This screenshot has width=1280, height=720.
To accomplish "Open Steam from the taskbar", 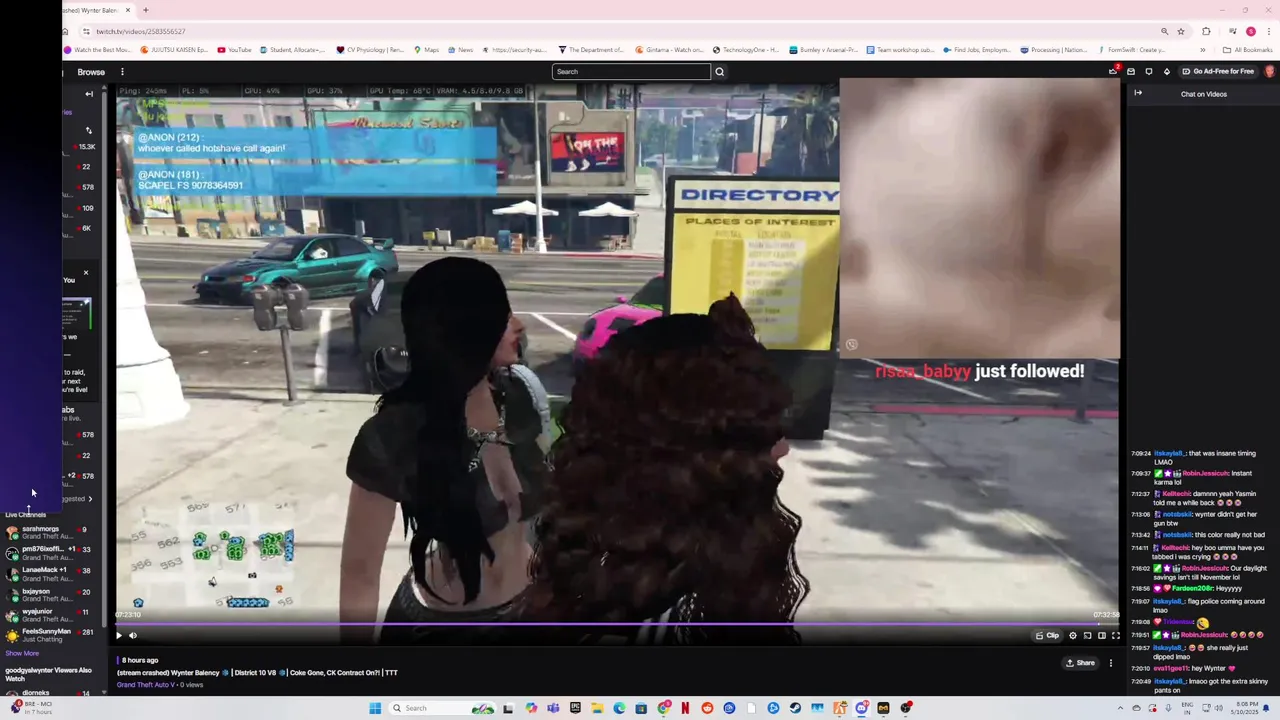I will click(795, 708).
